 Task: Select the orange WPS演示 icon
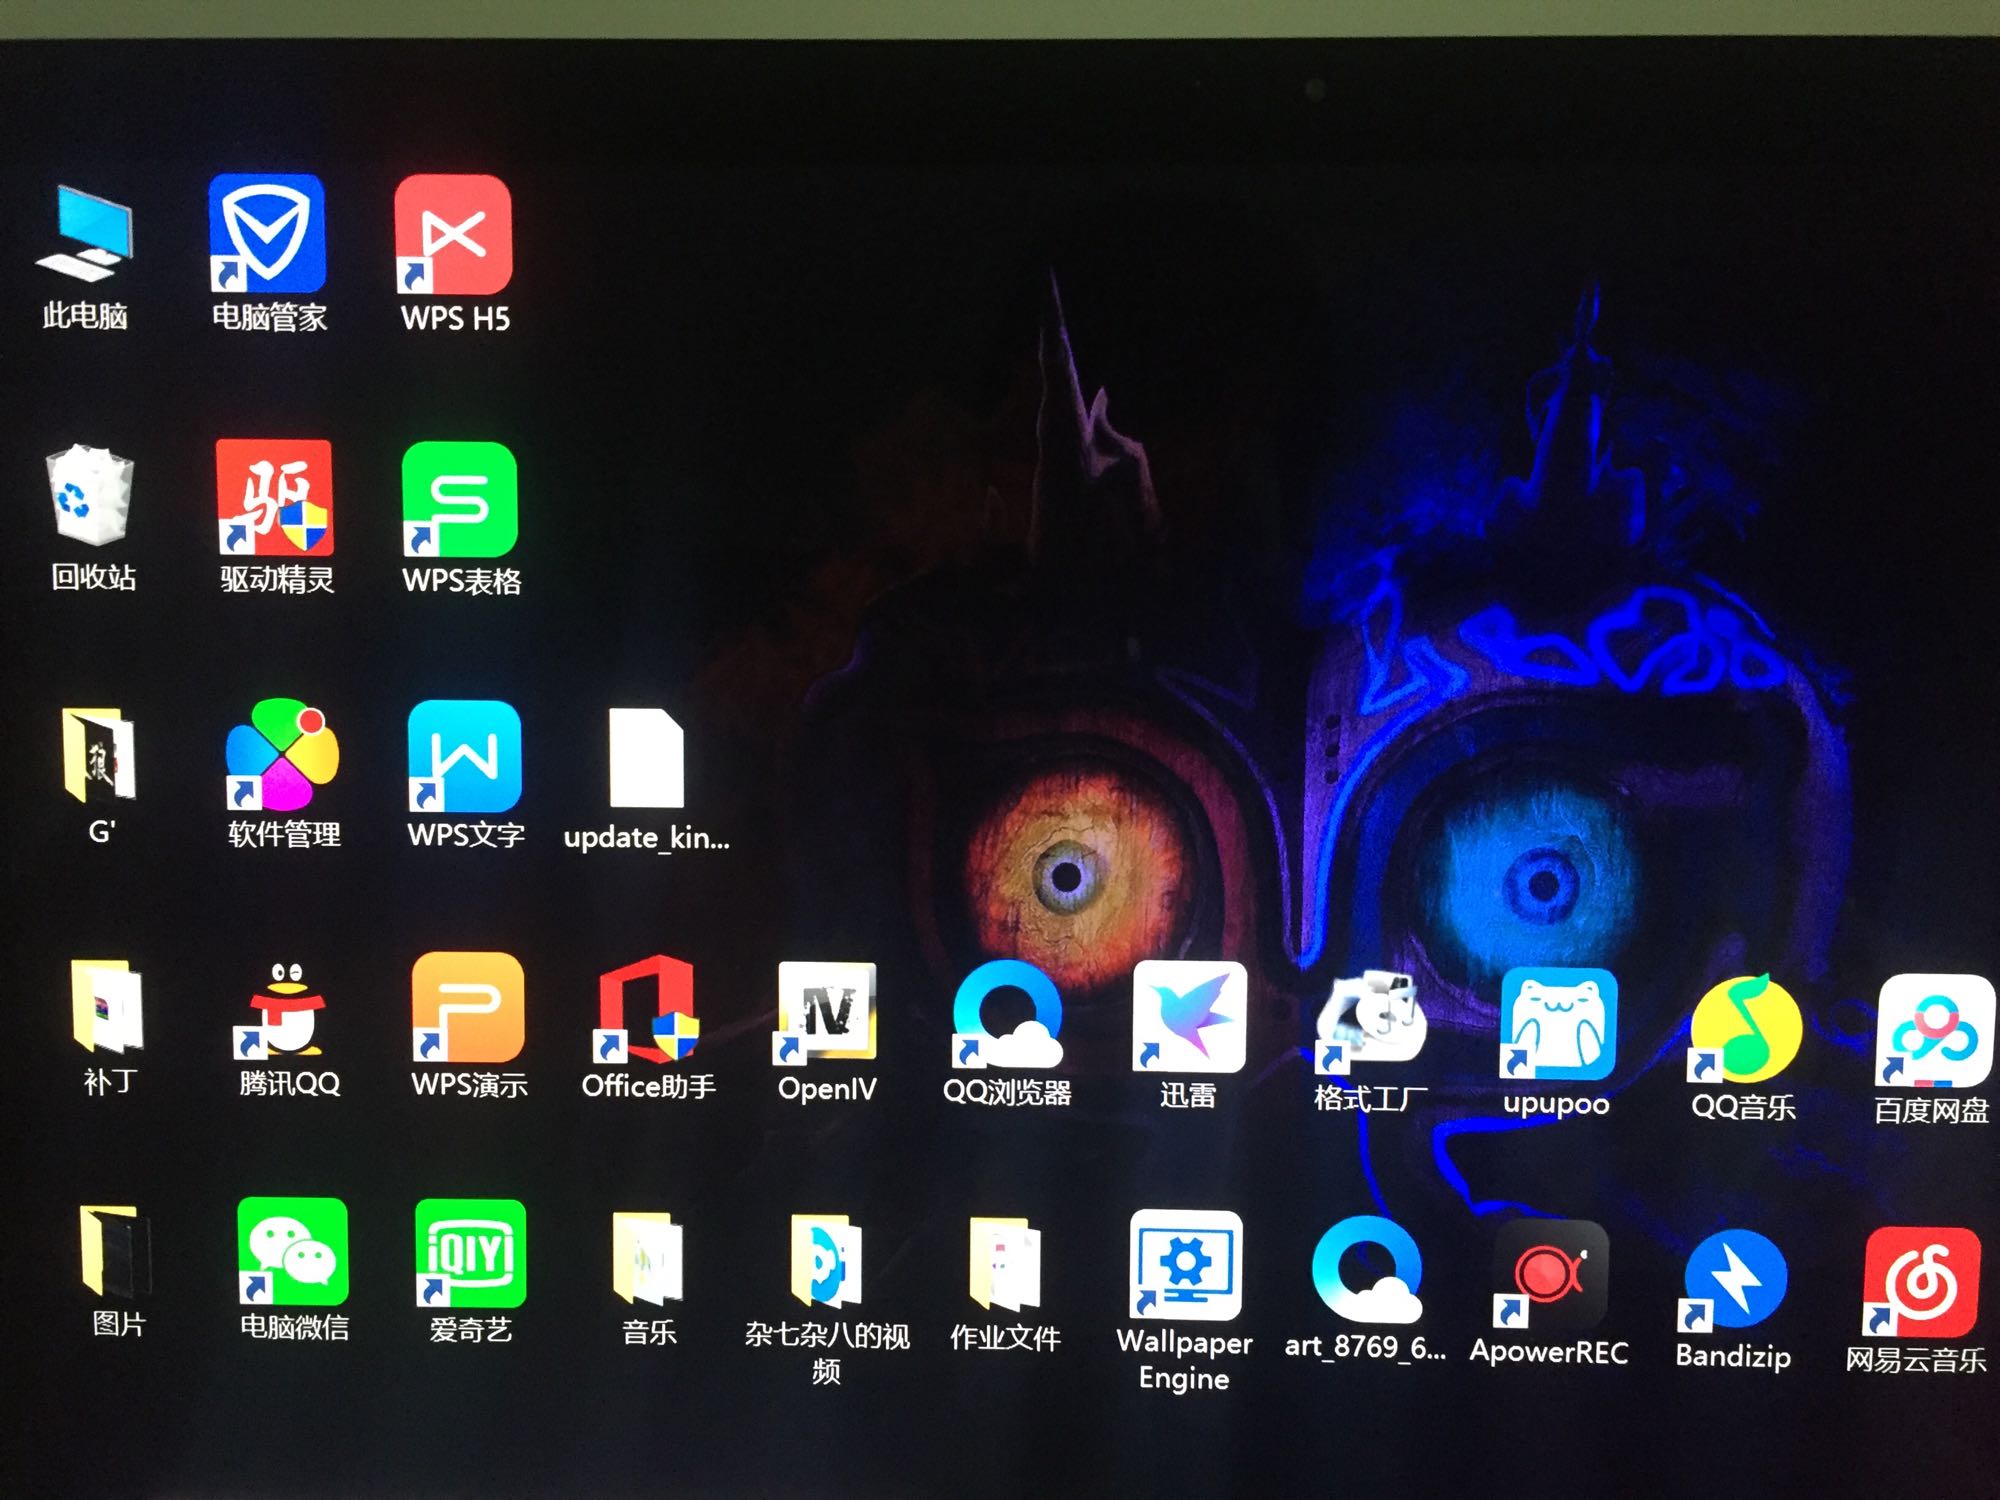[x=468, y=1008]
